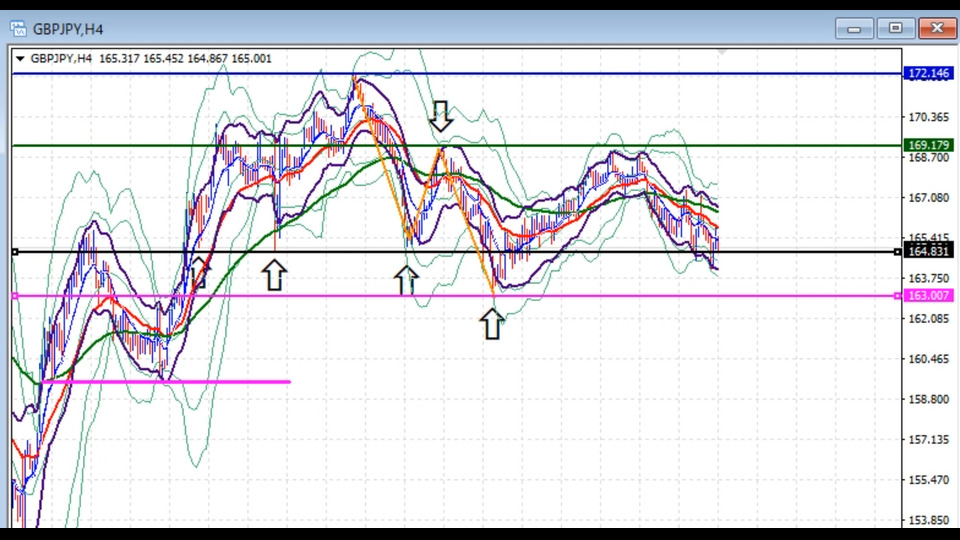Screen dimensions: 960x540
Task: Select the right end handle of the black line
Action: 898,252
